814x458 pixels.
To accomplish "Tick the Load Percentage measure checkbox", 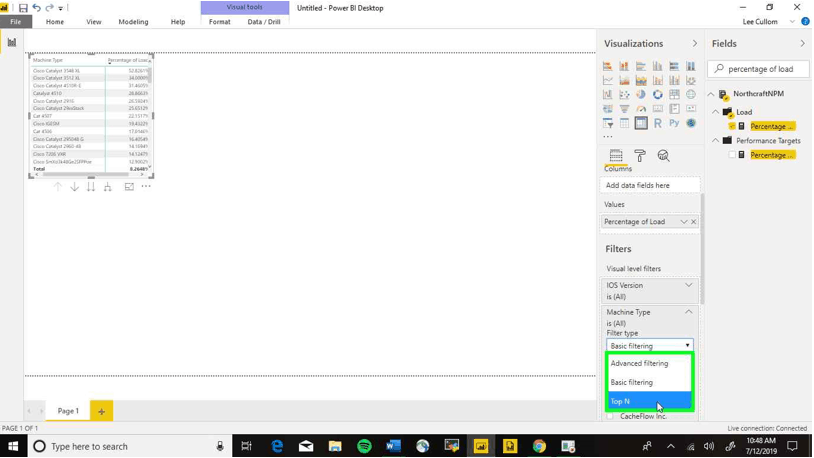I will (732, 126).
